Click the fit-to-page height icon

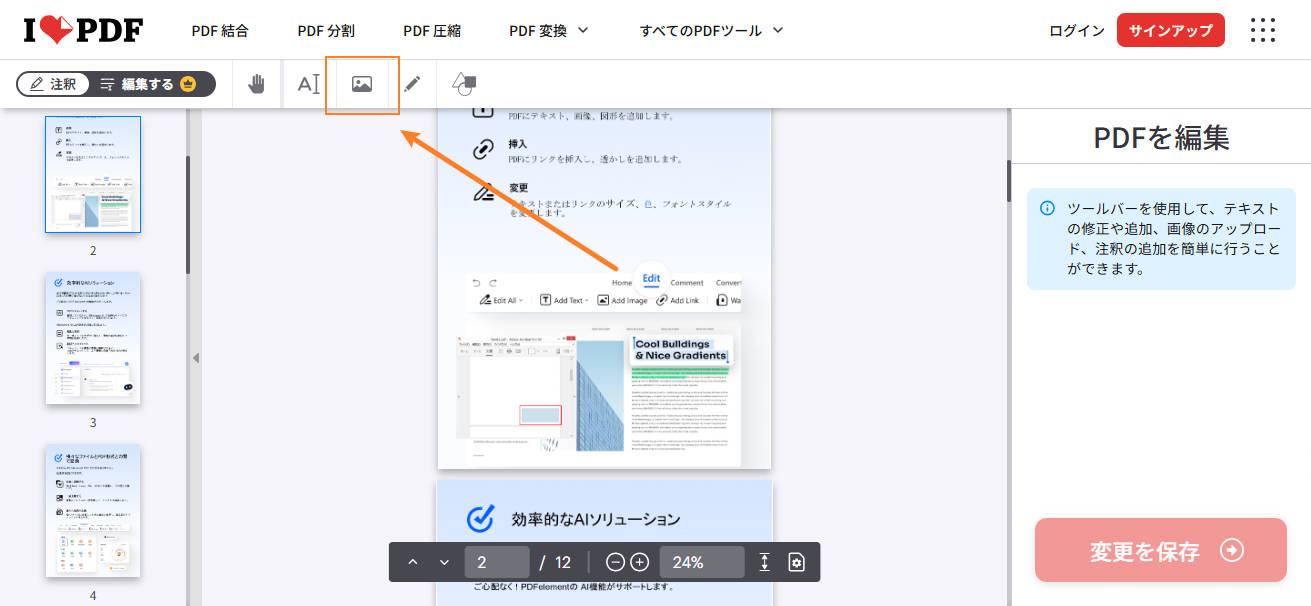coord(765,561)
